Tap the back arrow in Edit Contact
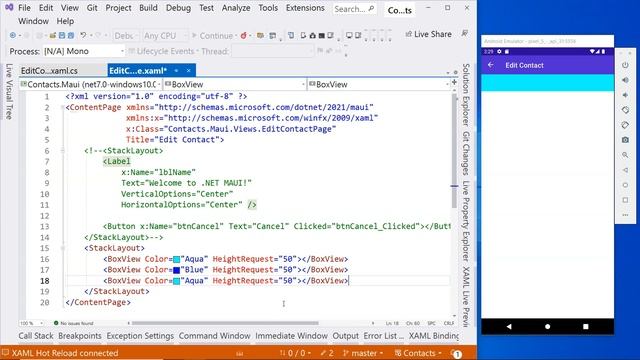640x360 pixels. click(491, 65)
